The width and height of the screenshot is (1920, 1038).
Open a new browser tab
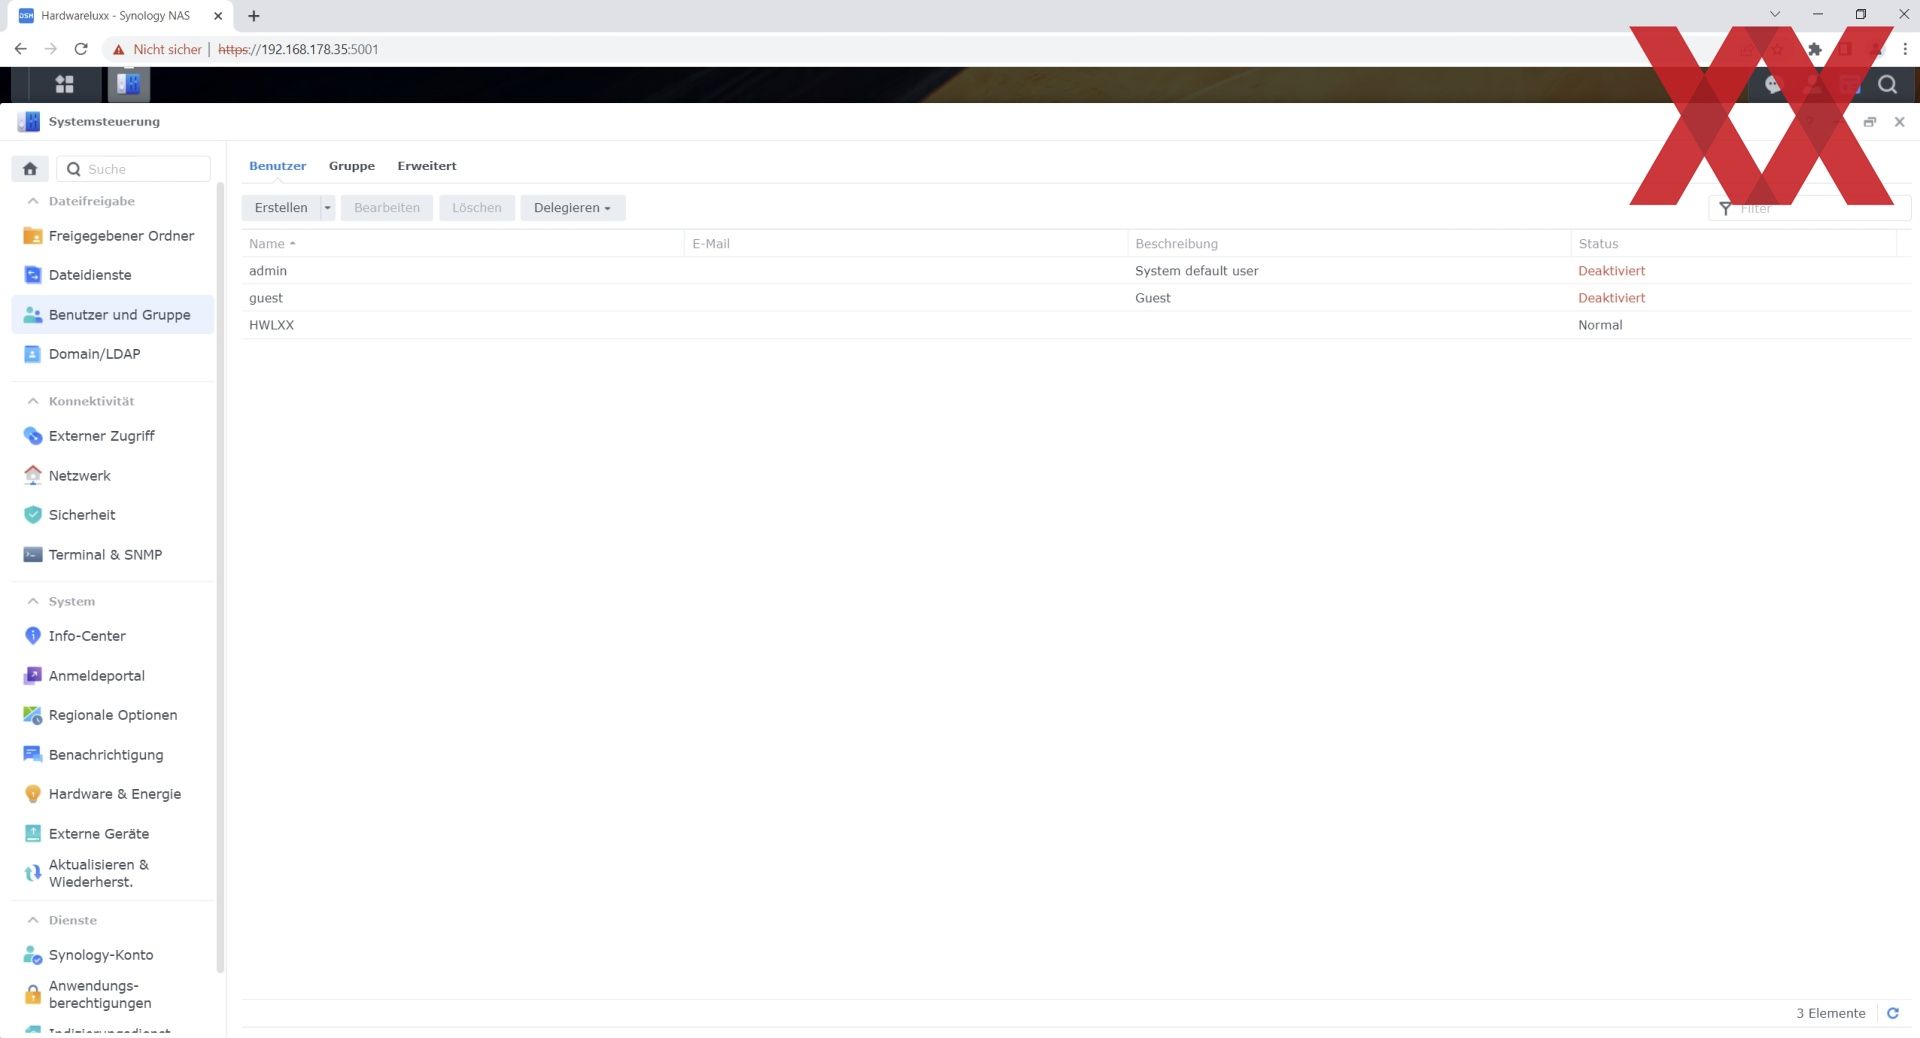pos(254,16)
